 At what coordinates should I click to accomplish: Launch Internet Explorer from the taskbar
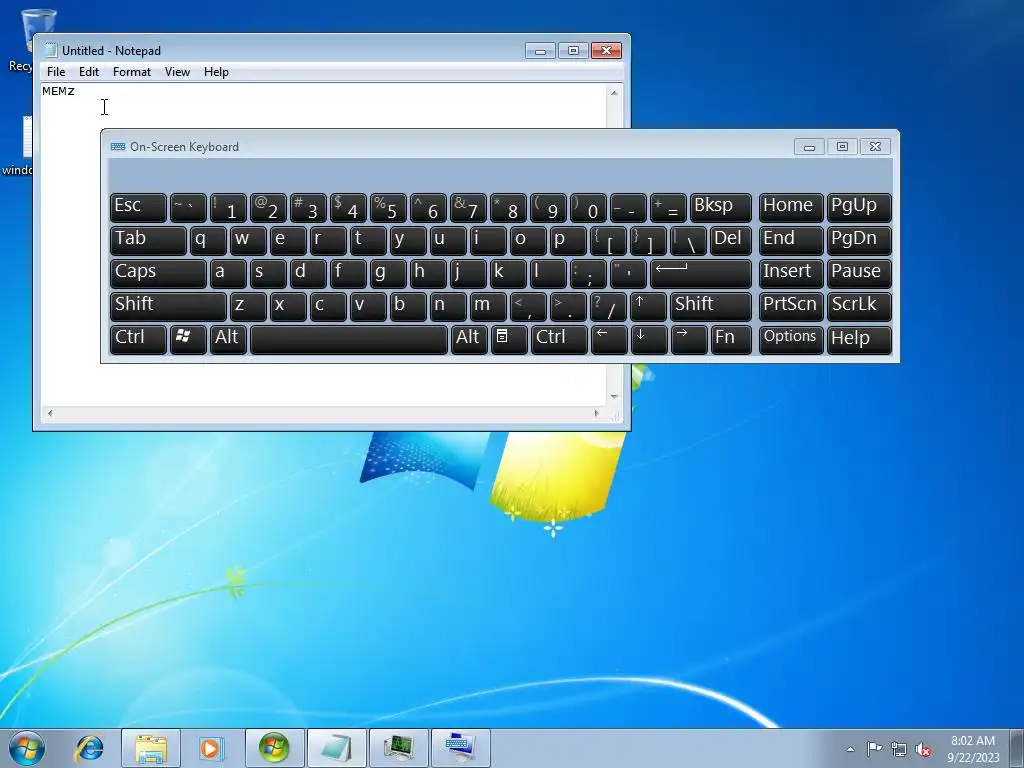coord(89,748)
